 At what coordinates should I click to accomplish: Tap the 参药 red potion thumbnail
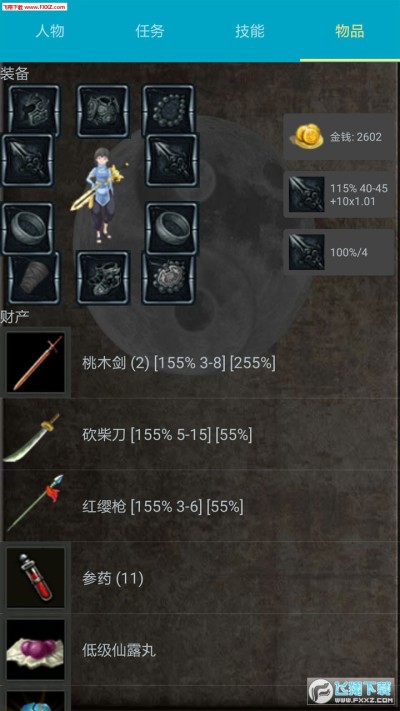35,578
